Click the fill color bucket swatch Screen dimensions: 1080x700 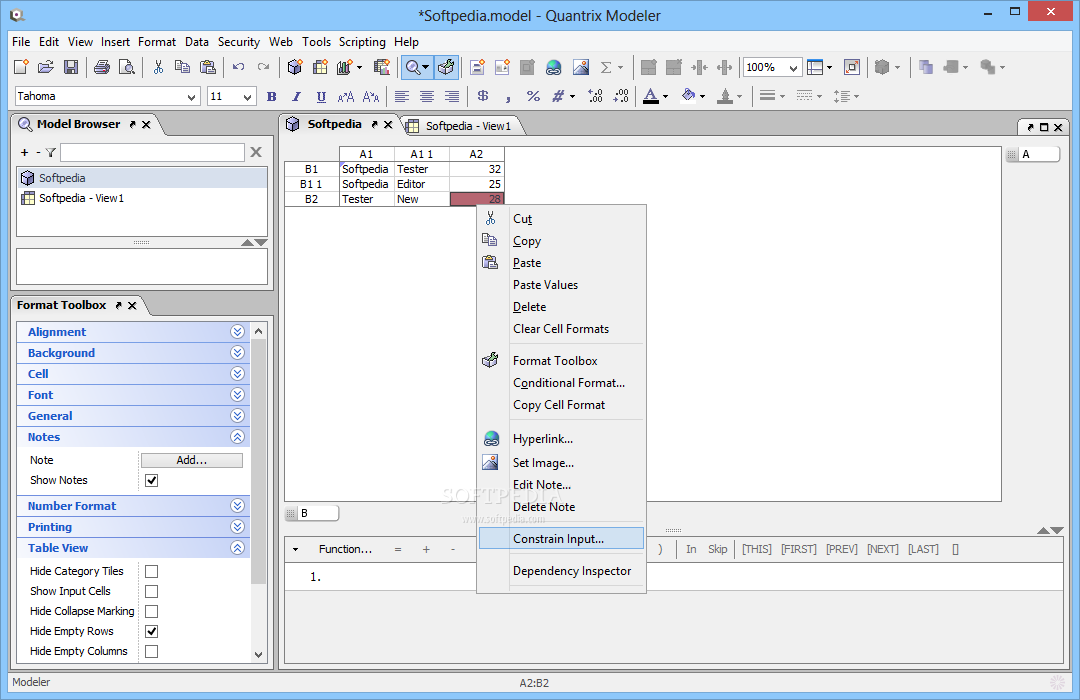[x=688, y=96]
